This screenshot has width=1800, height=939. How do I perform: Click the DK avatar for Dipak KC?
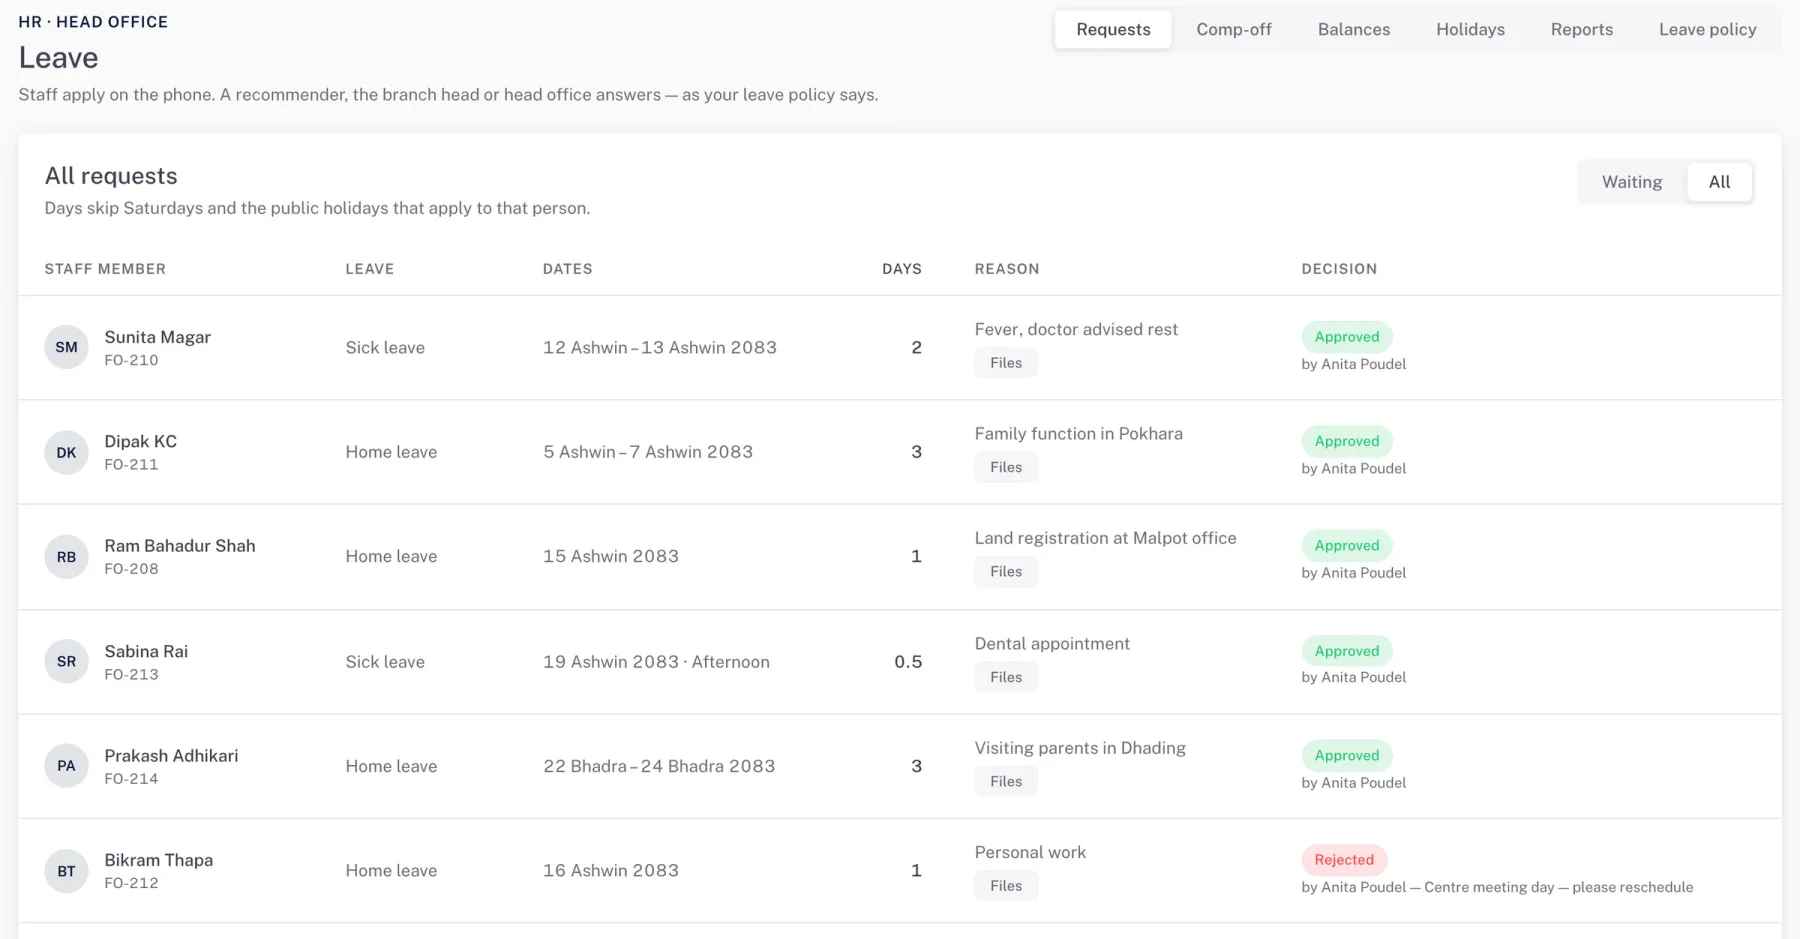66,452
